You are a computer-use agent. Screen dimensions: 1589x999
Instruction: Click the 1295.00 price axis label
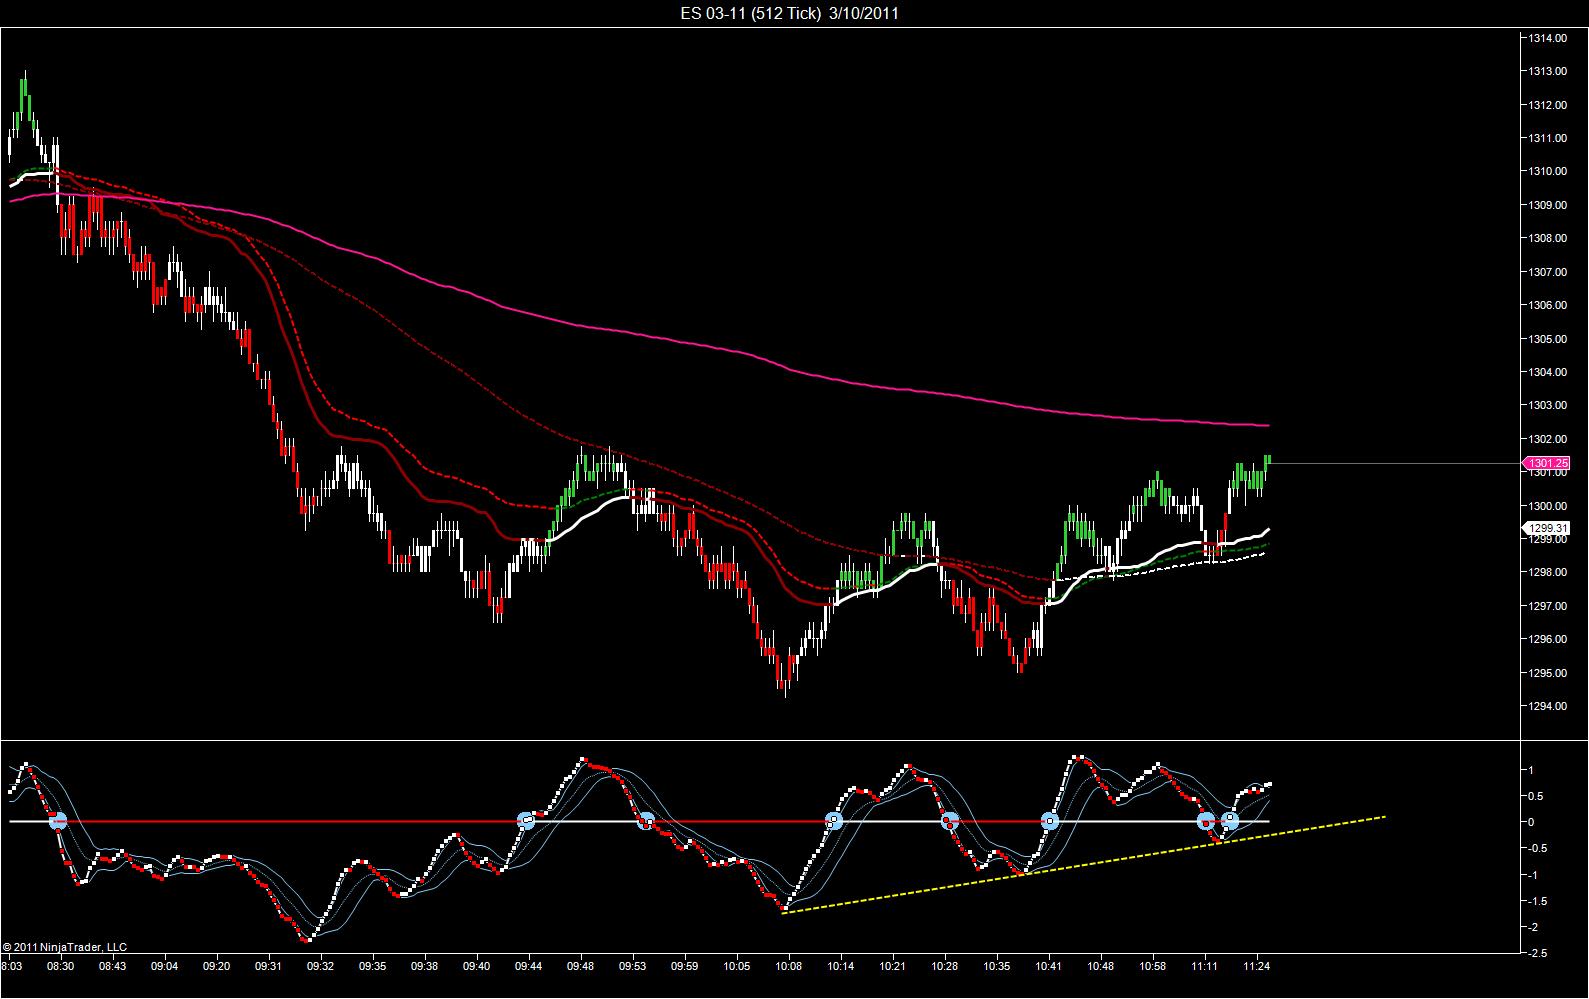(1548, 673)
